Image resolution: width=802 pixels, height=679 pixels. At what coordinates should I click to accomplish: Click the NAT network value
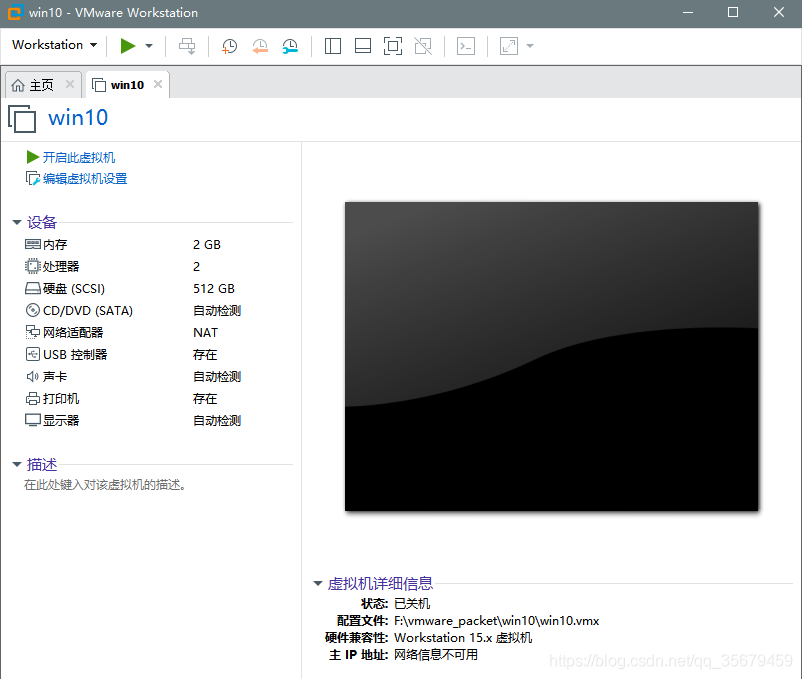(x=205, y=333)
